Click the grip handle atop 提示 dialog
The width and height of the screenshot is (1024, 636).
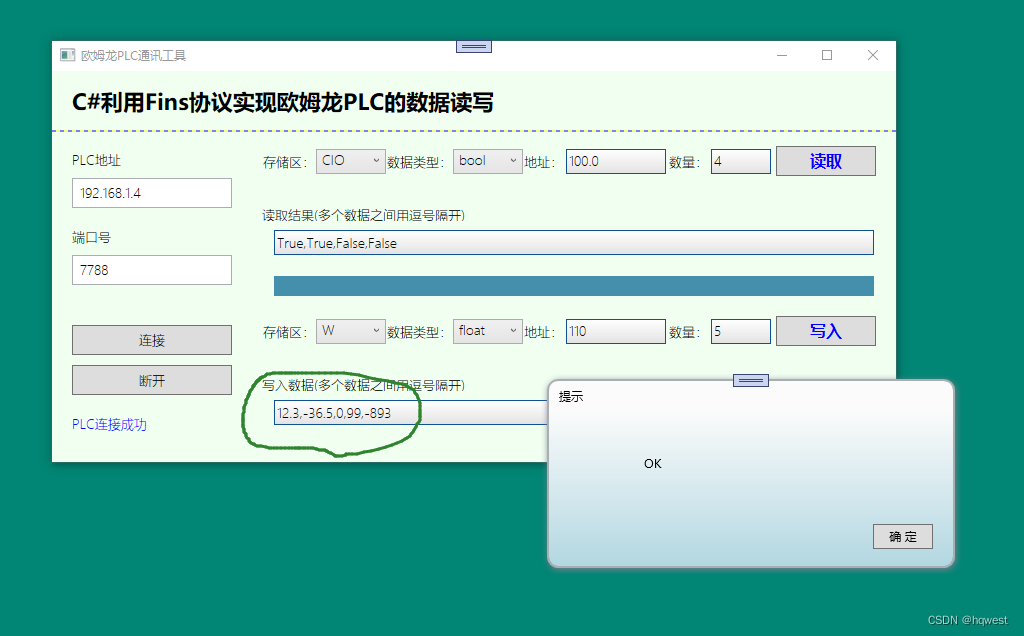(x=750, y=380)
